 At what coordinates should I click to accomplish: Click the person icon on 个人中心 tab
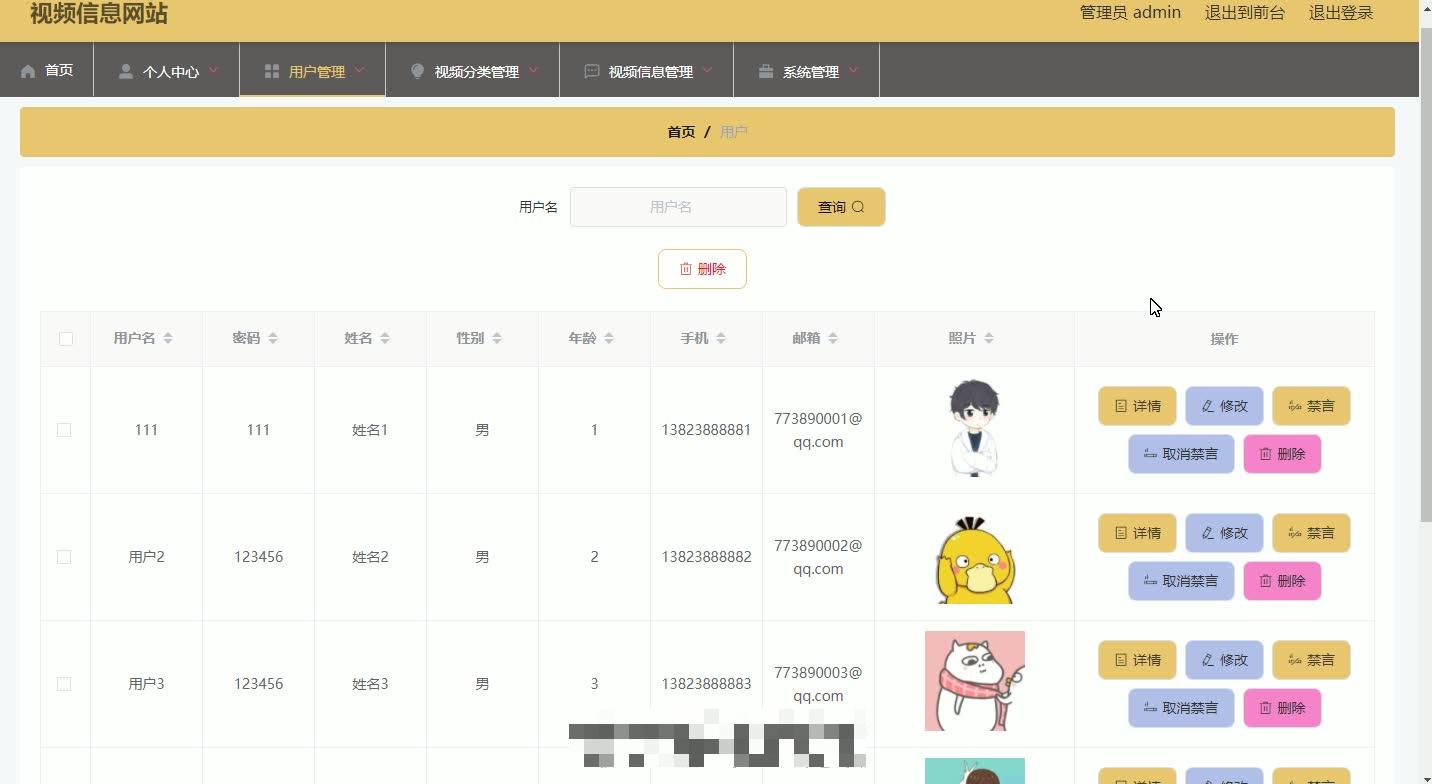tap(125, 70)
